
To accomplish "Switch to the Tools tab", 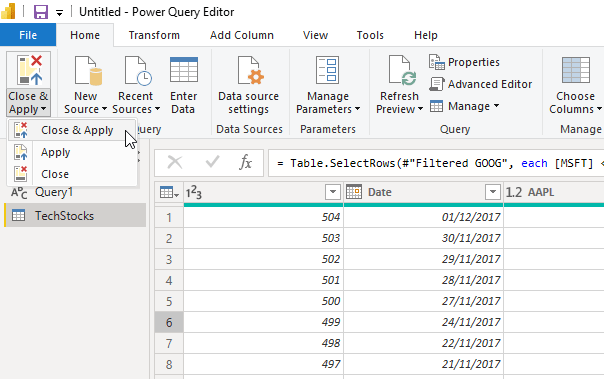I will point(370,35).
